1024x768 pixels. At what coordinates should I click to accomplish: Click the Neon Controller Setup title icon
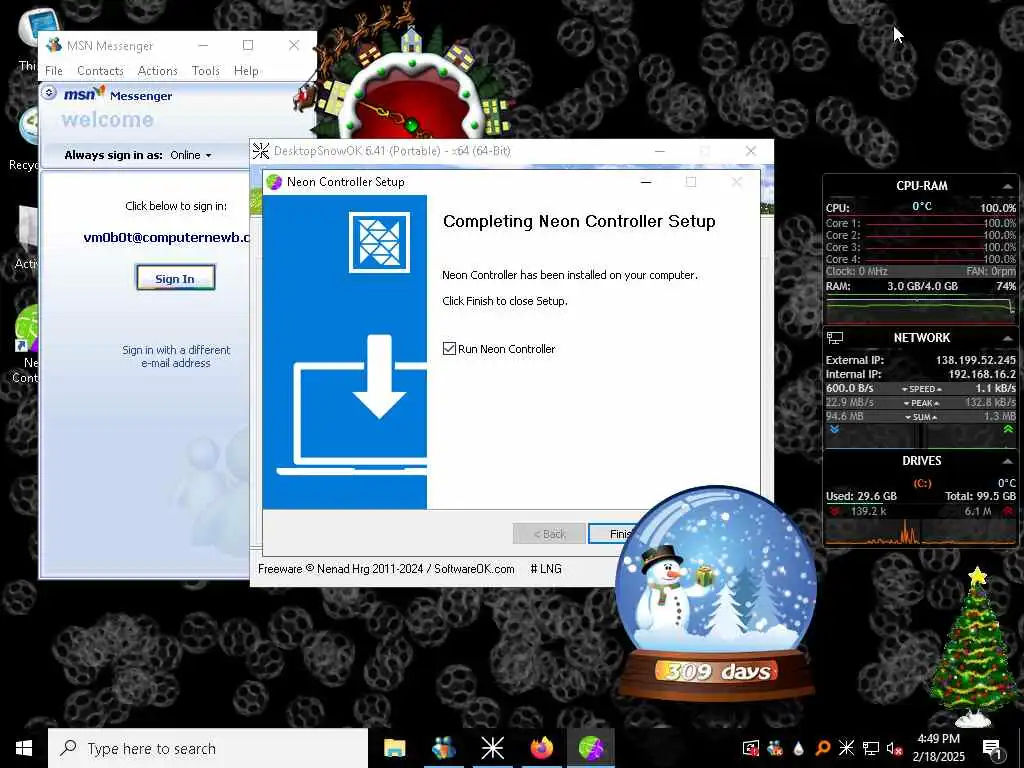coord(274,182)
